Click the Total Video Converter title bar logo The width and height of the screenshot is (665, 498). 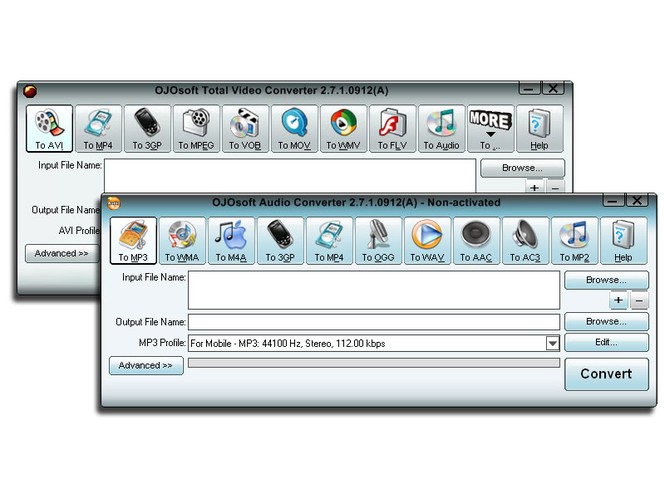pyautogui.click(x=30, y=91)
